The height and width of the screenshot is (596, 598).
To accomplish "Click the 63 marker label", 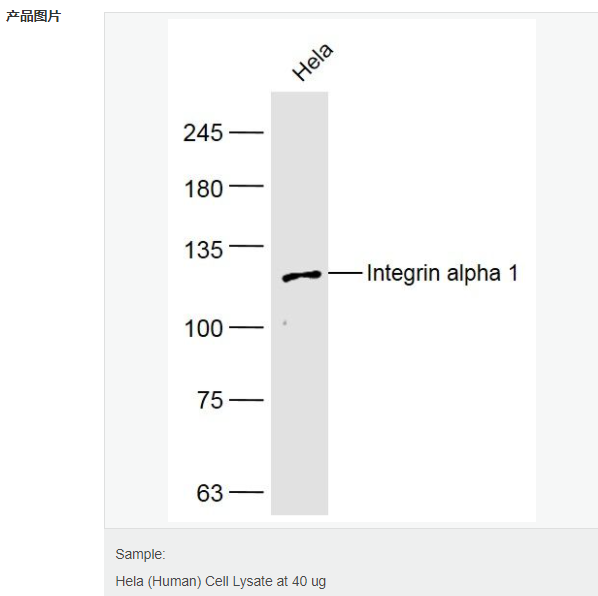I will [209, 493].
